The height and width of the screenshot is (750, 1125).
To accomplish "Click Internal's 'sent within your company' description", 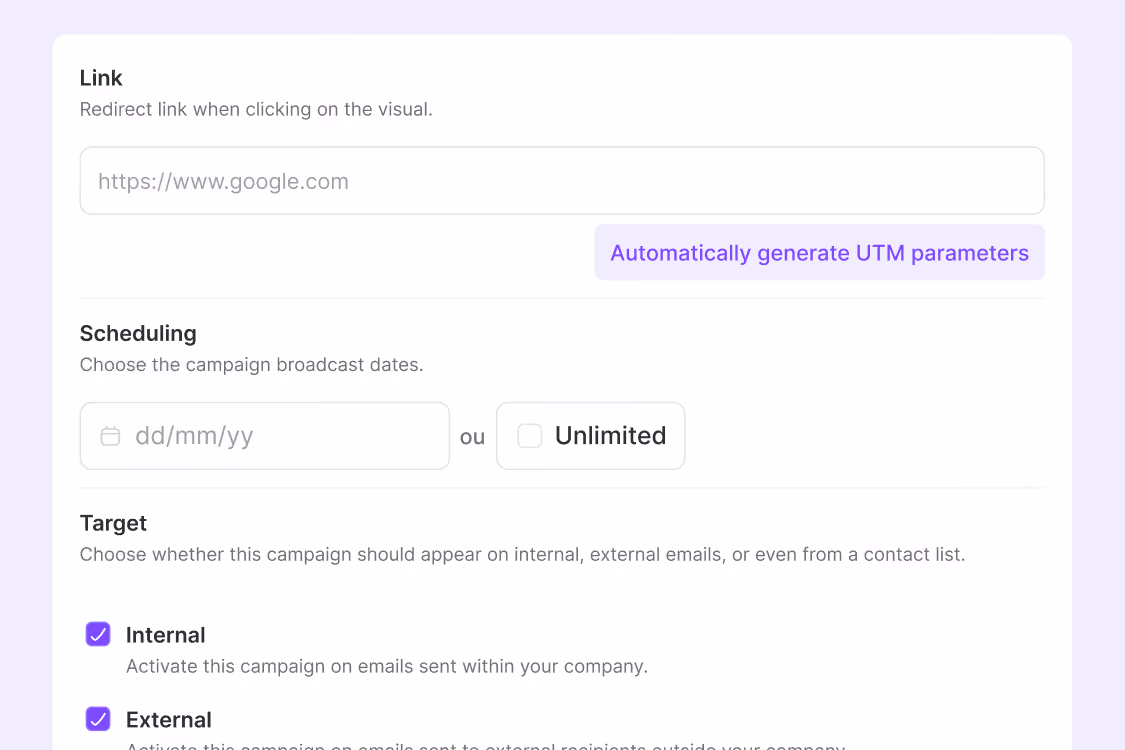I will click(x=387, y=666).
